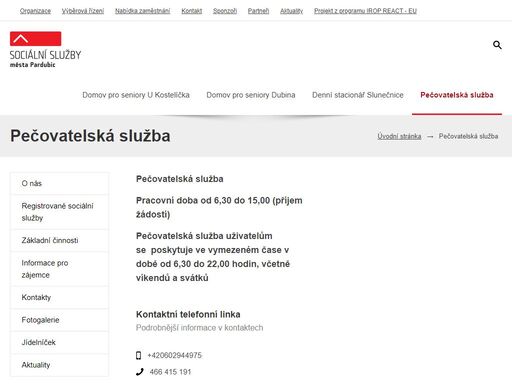Open the Aktuality top bar link
The height and width of the screenshot is (384, 512).
291,11
